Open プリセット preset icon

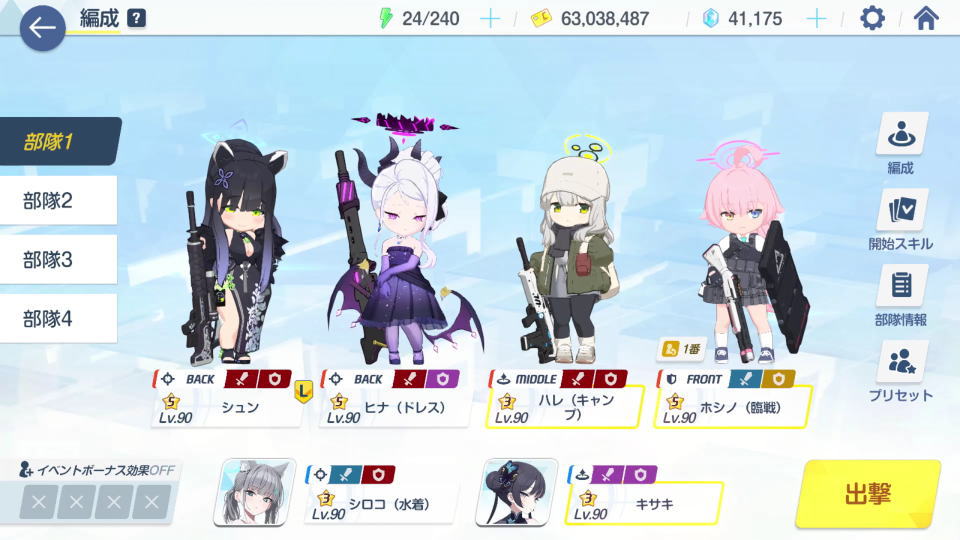pyautogui.click(x=901, y=362)
